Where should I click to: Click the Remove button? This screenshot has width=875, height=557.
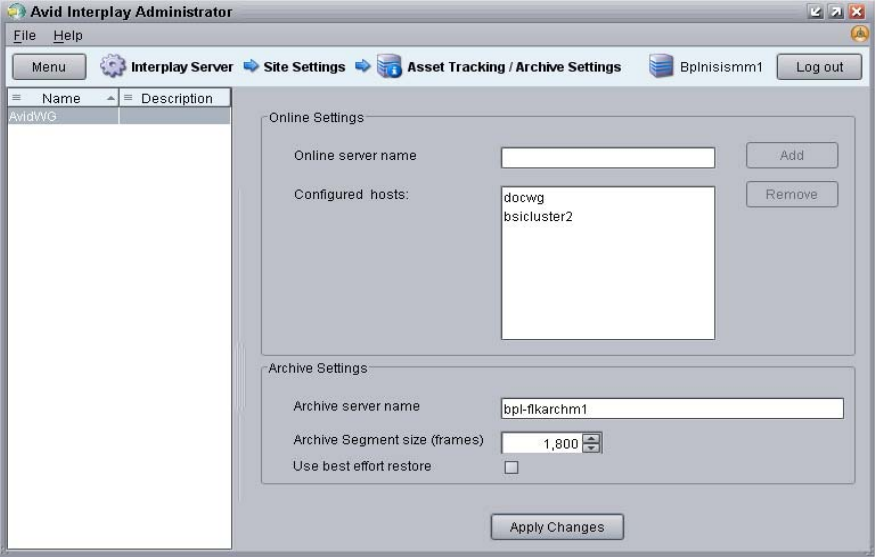coord(792,194)
